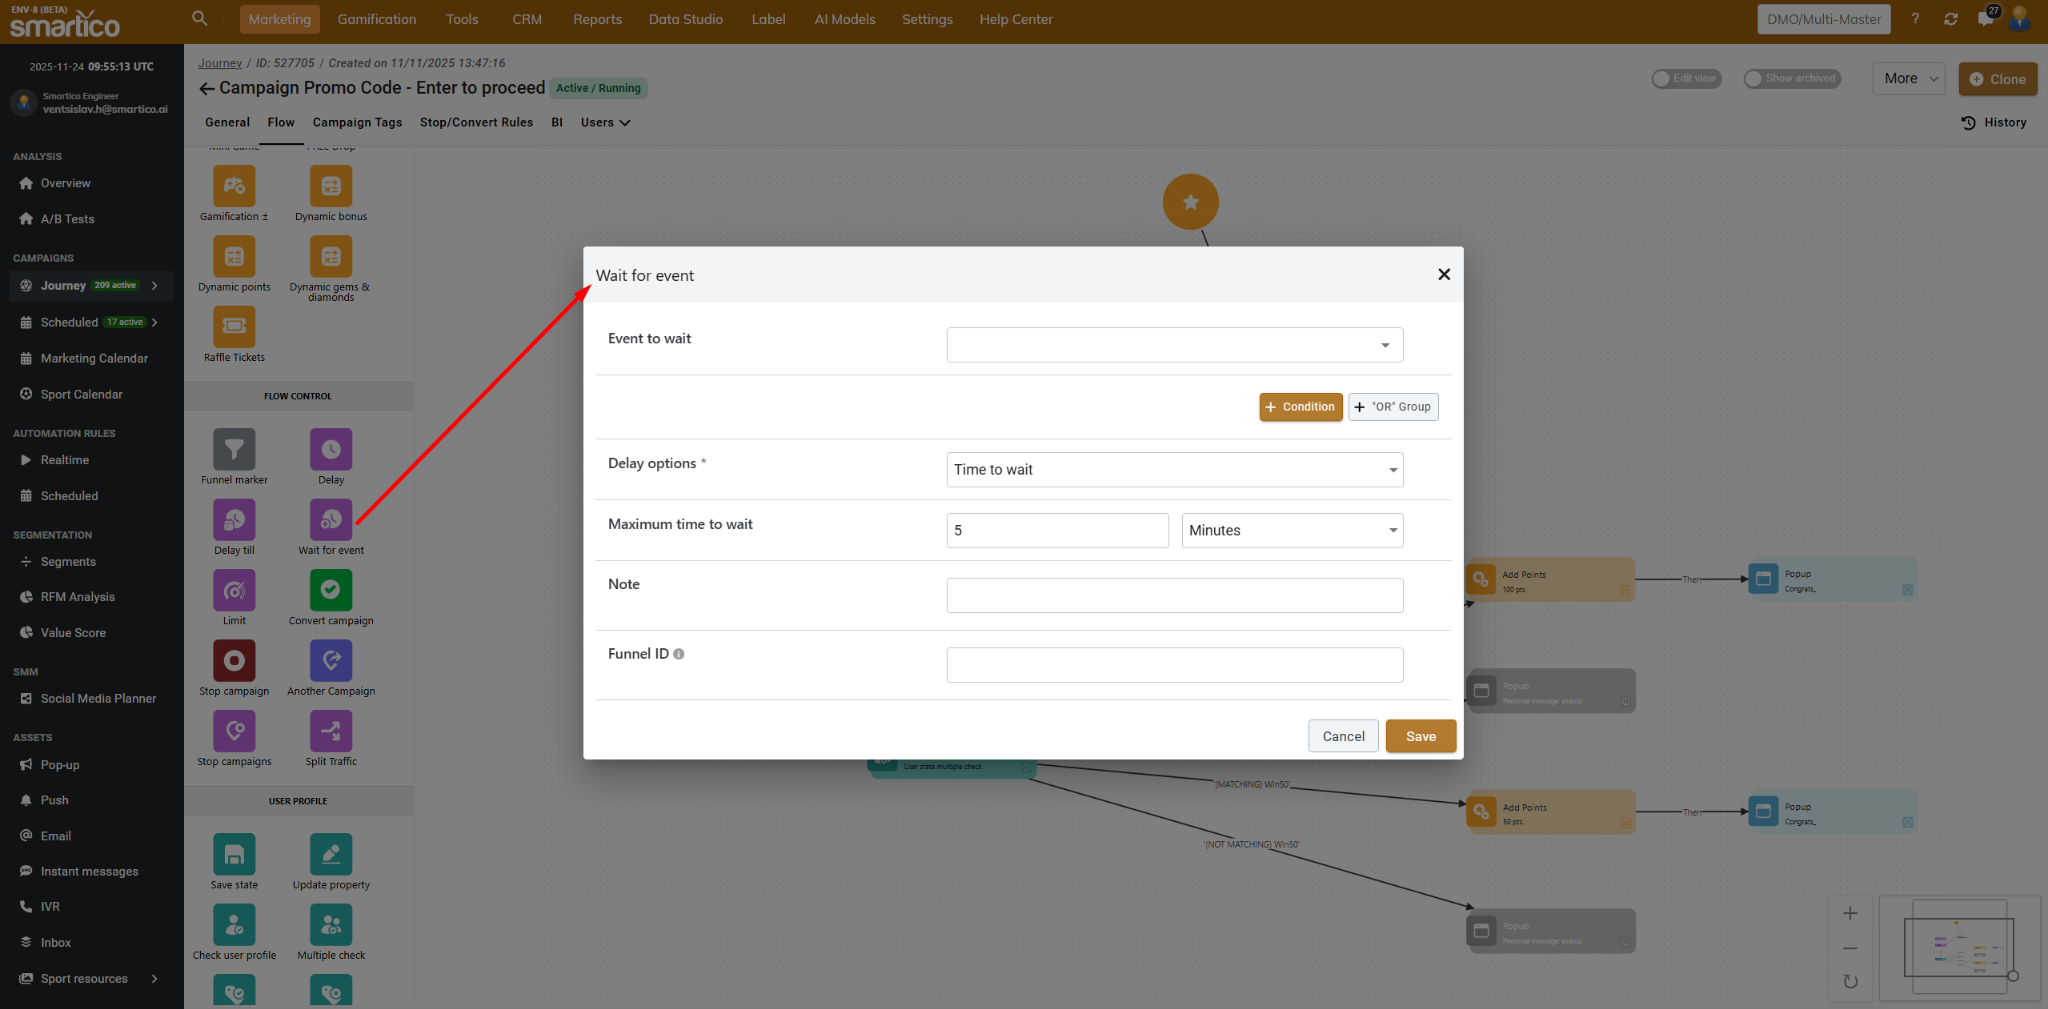2048x1009 pixels.
Task: Click the Save button in dialog
Action: [x=1420, y=737]
